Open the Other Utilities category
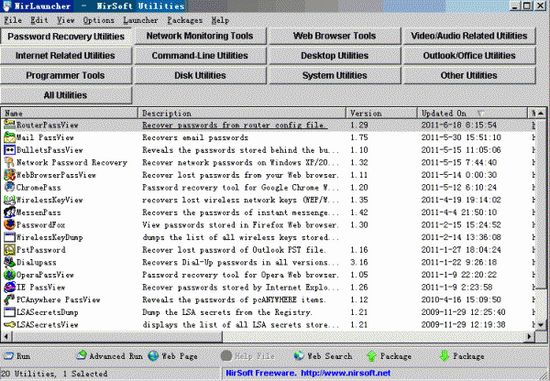Image resolution: width=550 pixels, height=381 pixels. [469, 75]
